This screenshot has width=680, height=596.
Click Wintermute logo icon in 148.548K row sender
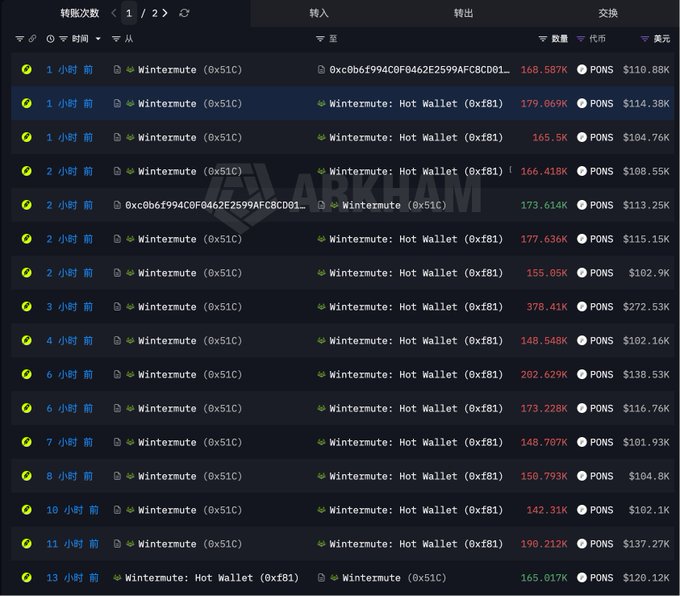tap(130, 341)
